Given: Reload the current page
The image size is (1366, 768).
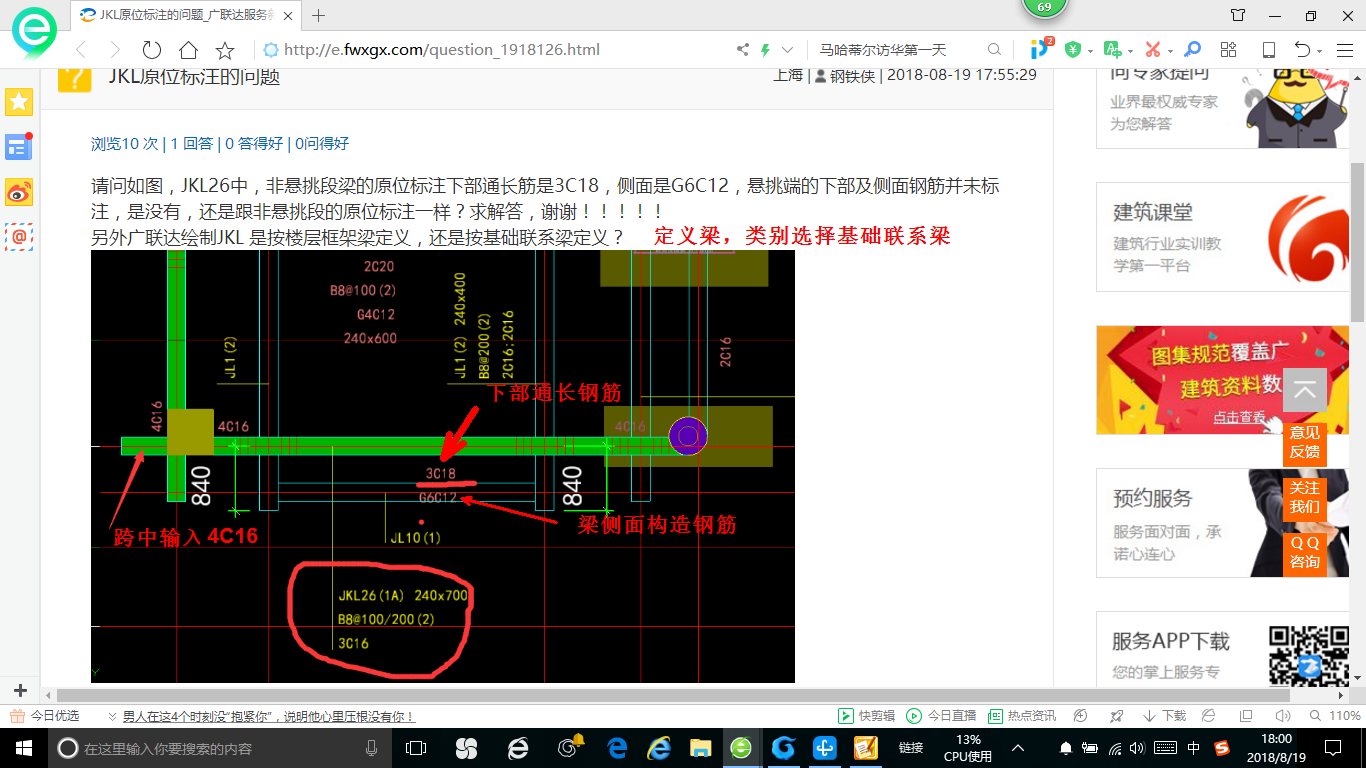Looking at the screenshot, I should coord(151,49).
